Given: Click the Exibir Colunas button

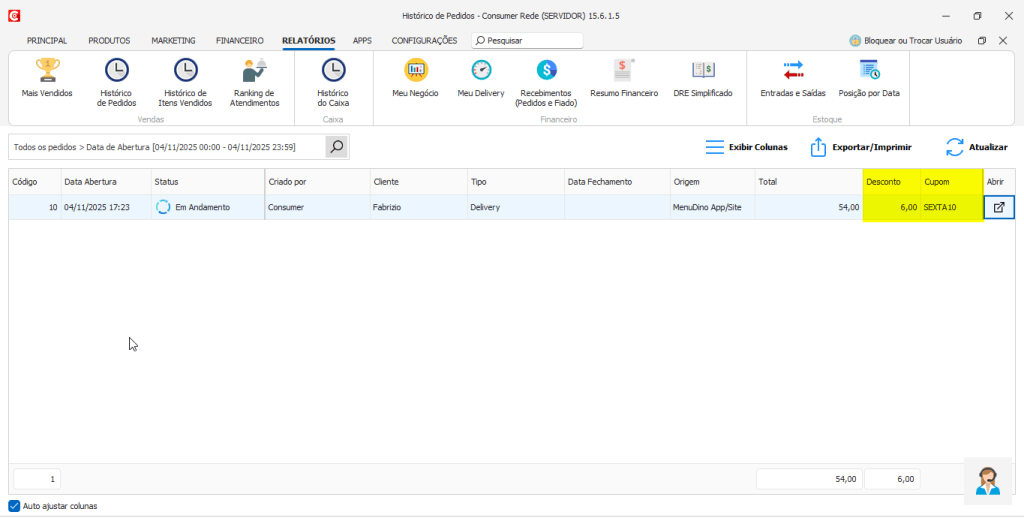Looking at the screenshot, I should click(x=746, y=147).
